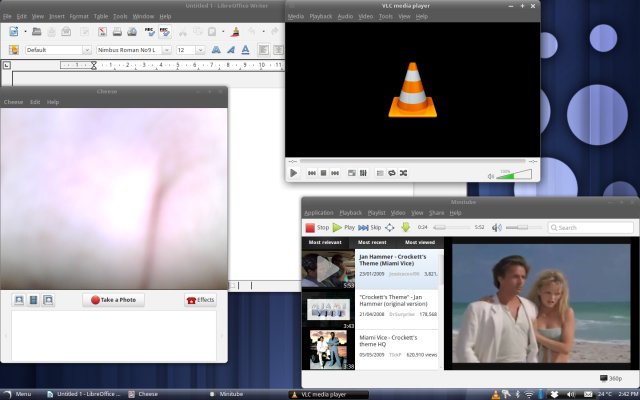This screenshot has height=400, width=640.
Task: Open the paragraph style Default dropdown
Action: click(85, 49)
